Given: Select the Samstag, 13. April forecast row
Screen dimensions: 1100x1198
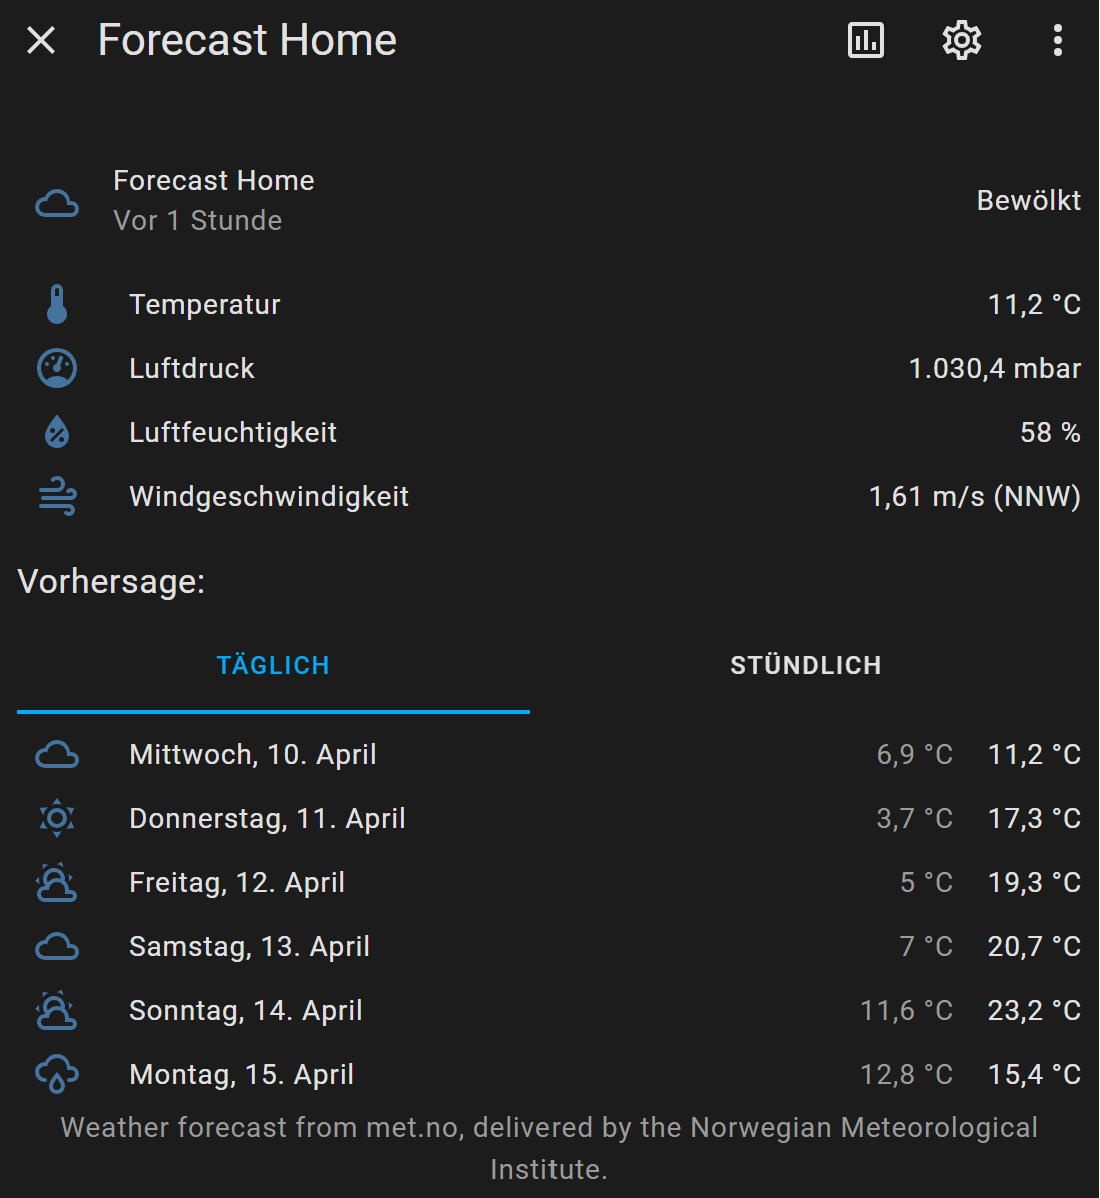Looking at the screenshot, I should click(550, 947).
